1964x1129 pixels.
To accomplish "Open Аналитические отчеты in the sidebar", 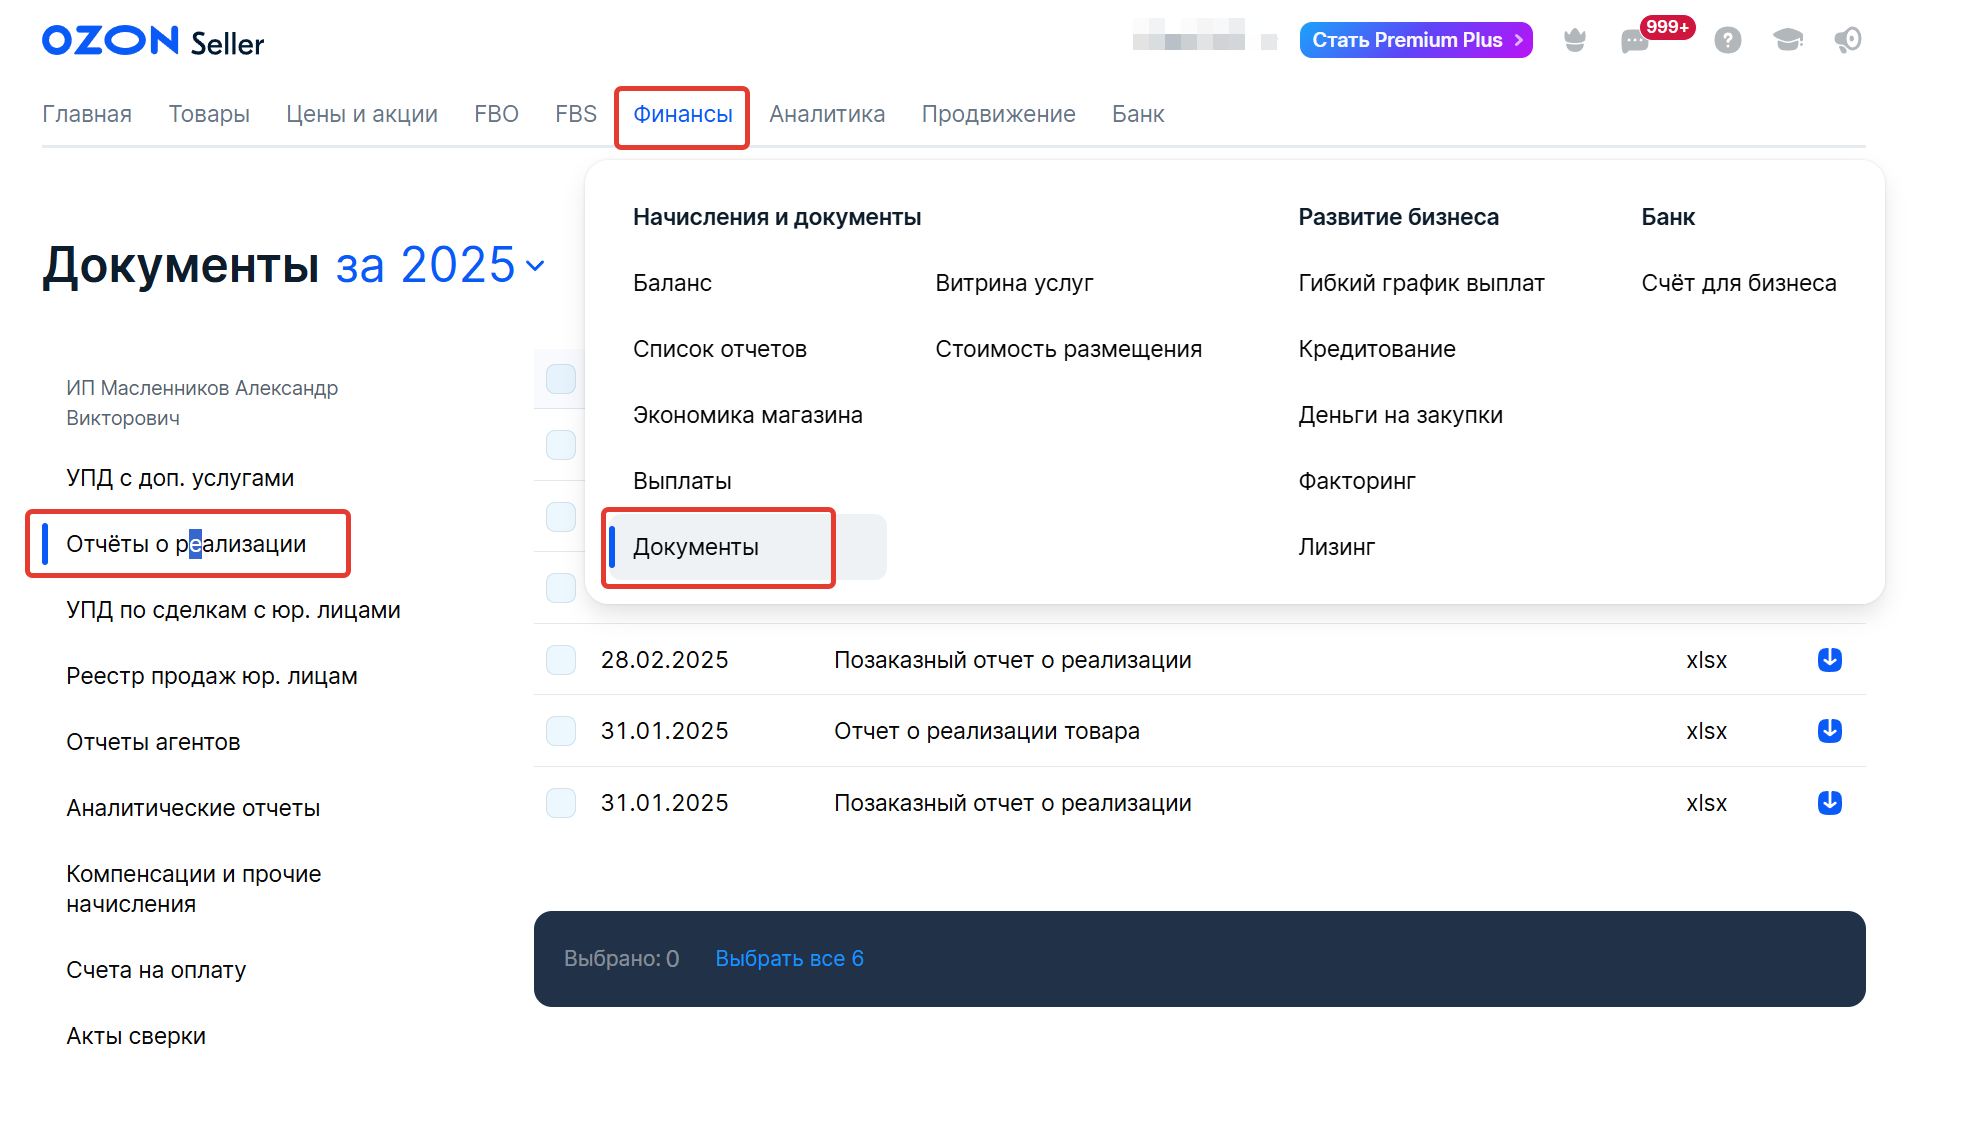I will [x=193, y=808].
